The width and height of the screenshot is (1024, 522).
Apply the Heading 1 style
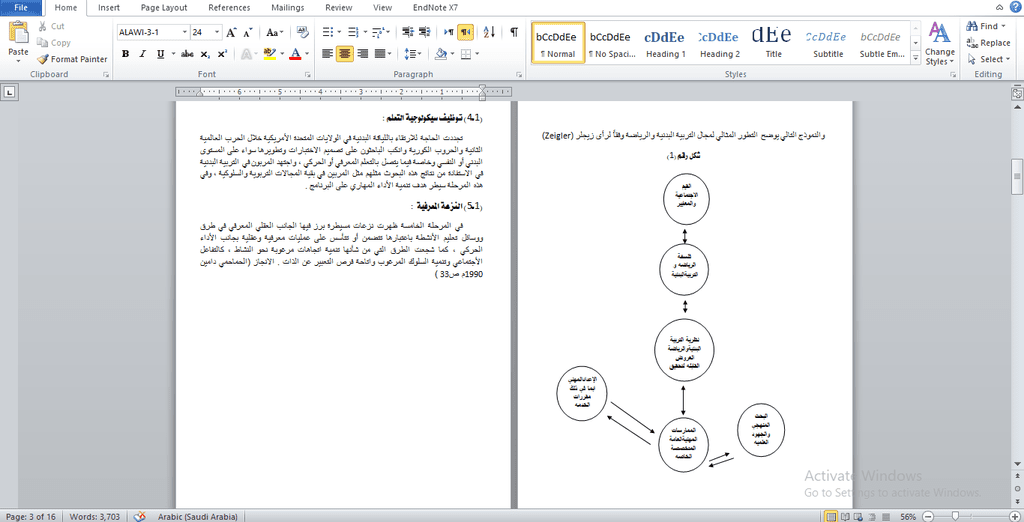[x=665, y=42]
